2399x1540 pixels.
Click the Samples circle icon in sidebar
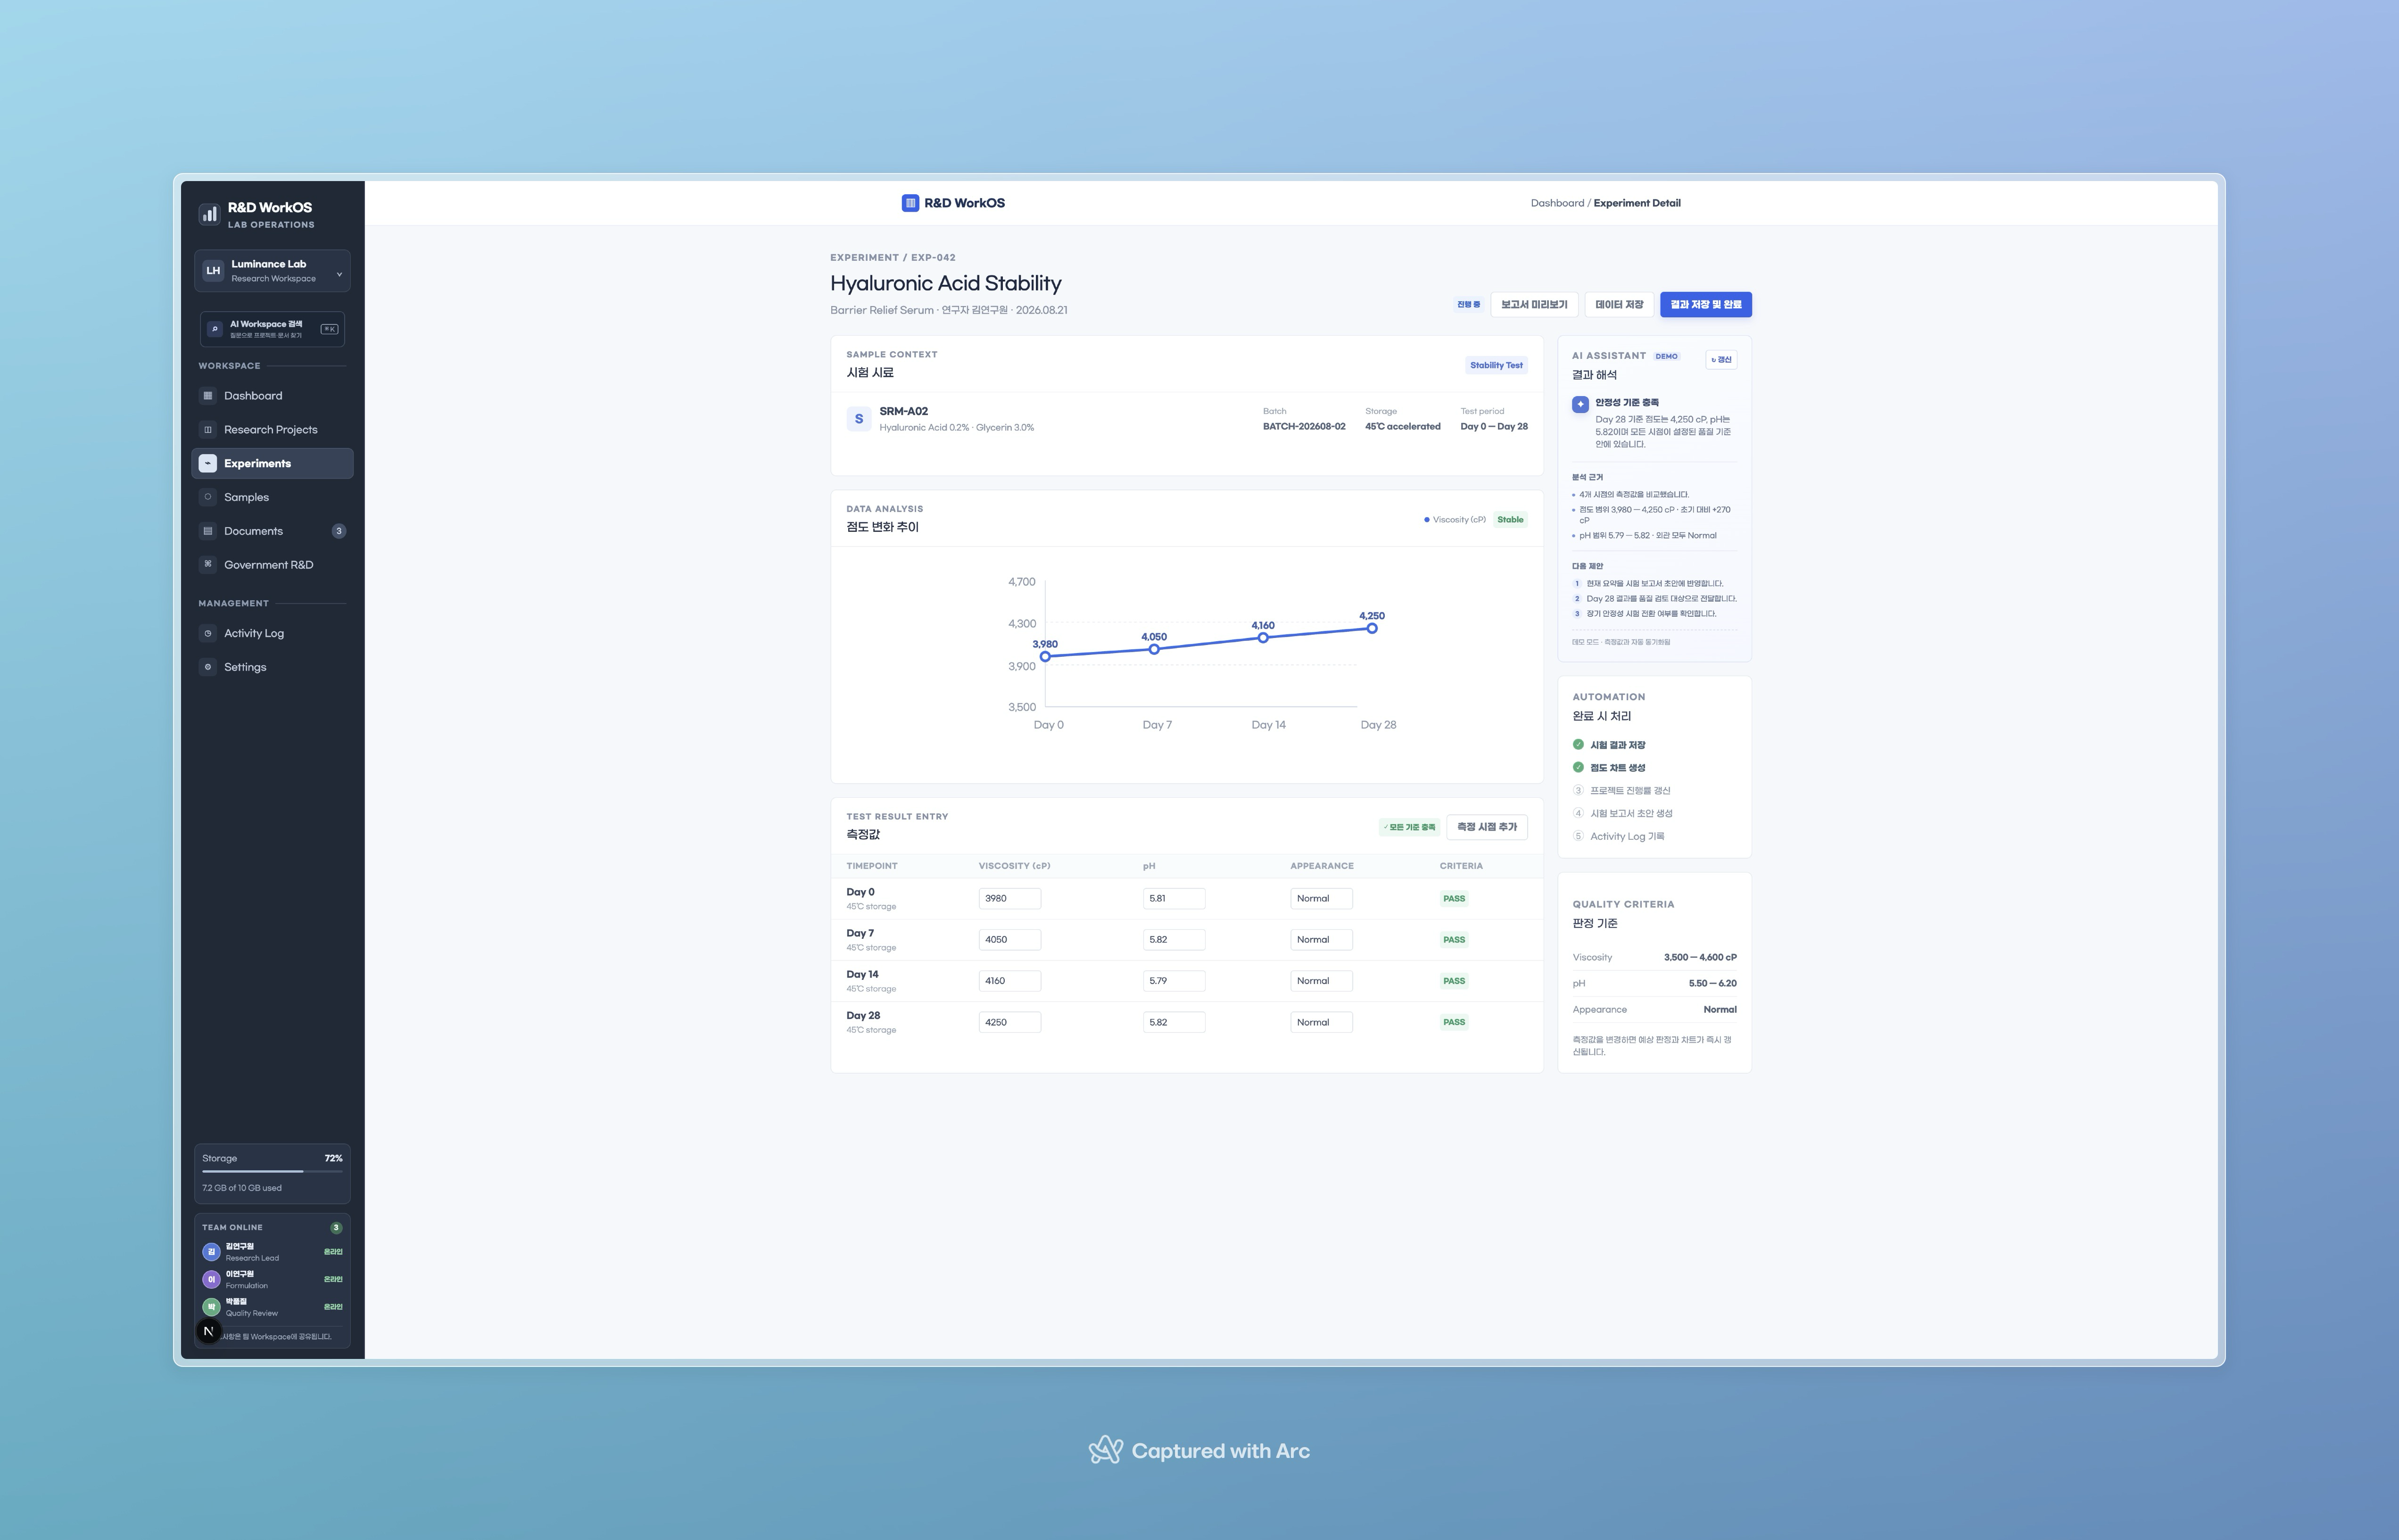(208, 497)
